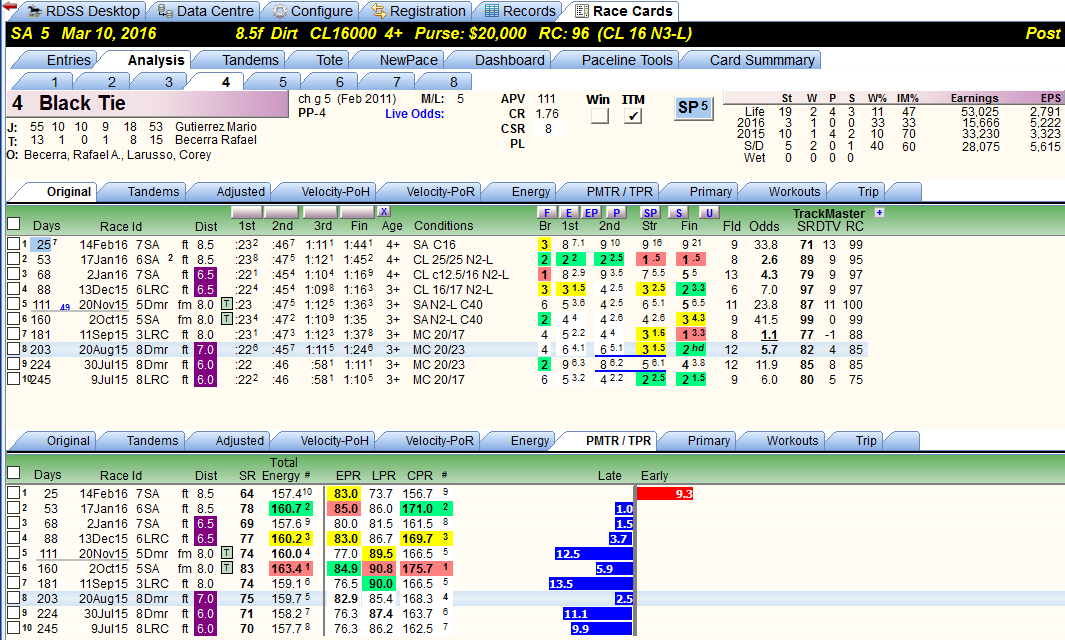
Task: Click the blue 12.5 Late bar
Action: coord(594,554)
